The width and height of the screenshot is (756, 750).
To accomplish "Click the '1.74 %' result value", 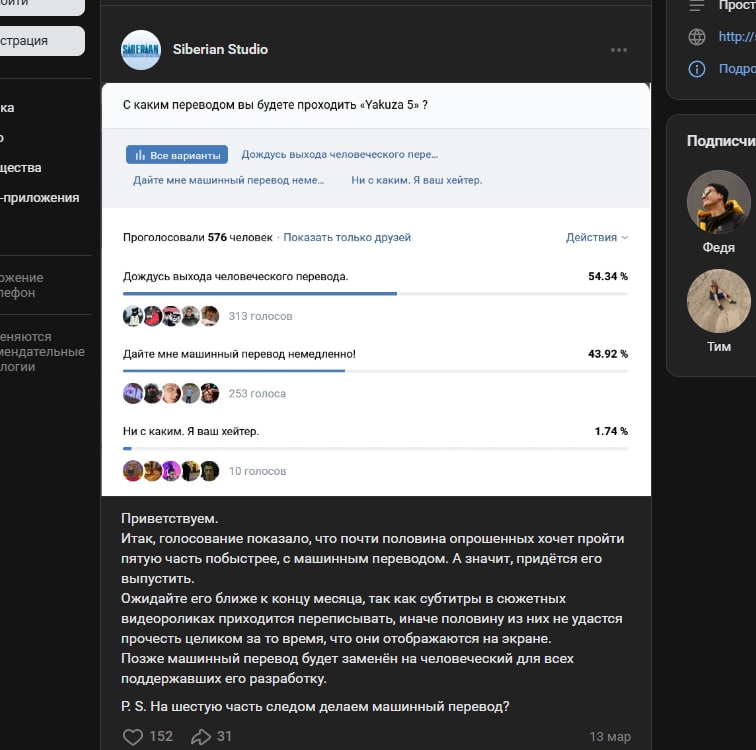I will [611, 431].
